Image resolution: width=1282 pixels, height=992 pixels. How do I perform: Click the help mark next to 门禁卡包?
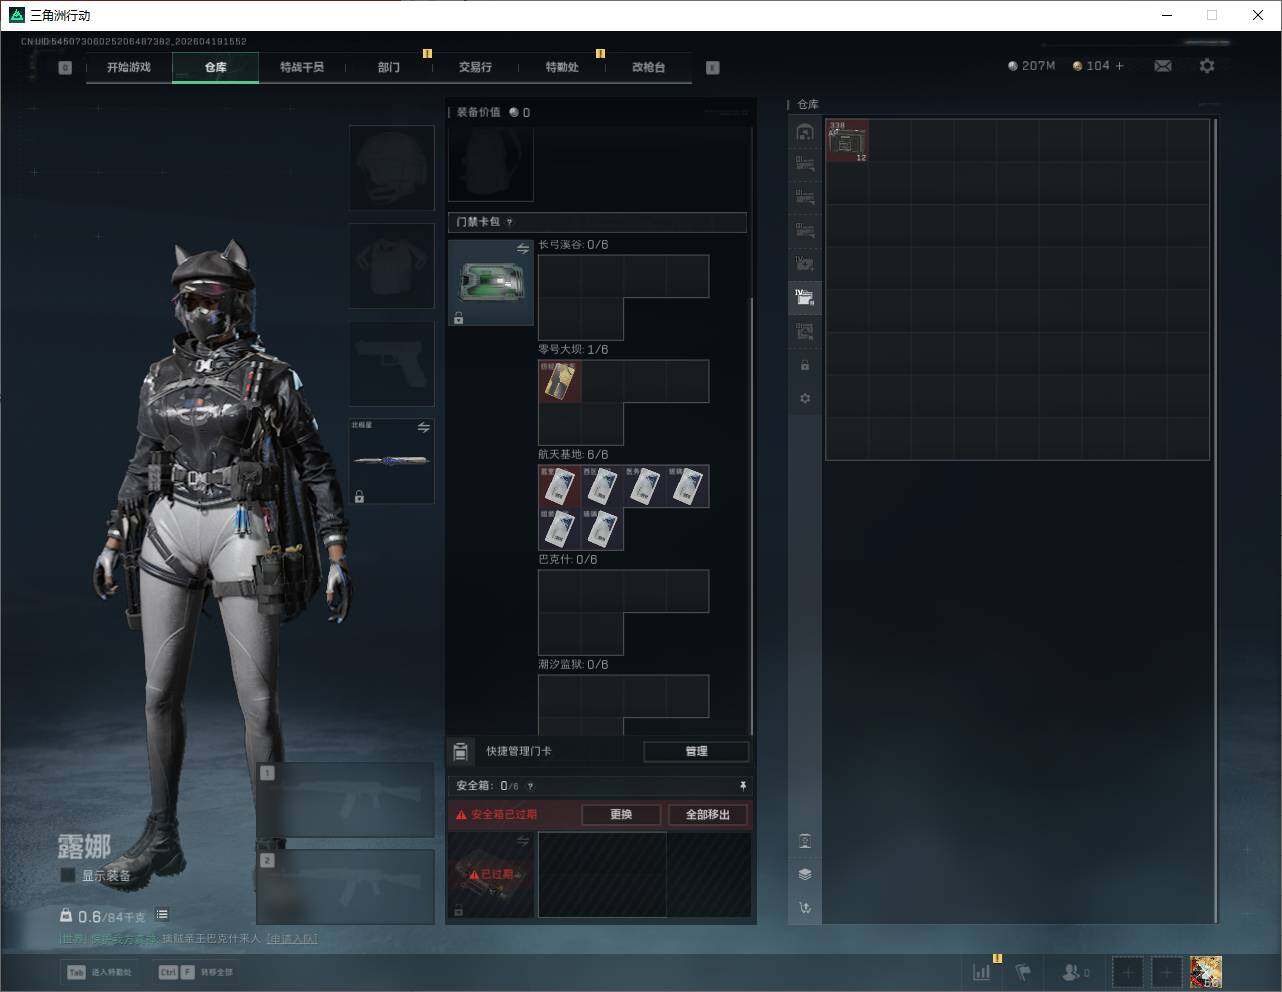click(x=510, y=222)
